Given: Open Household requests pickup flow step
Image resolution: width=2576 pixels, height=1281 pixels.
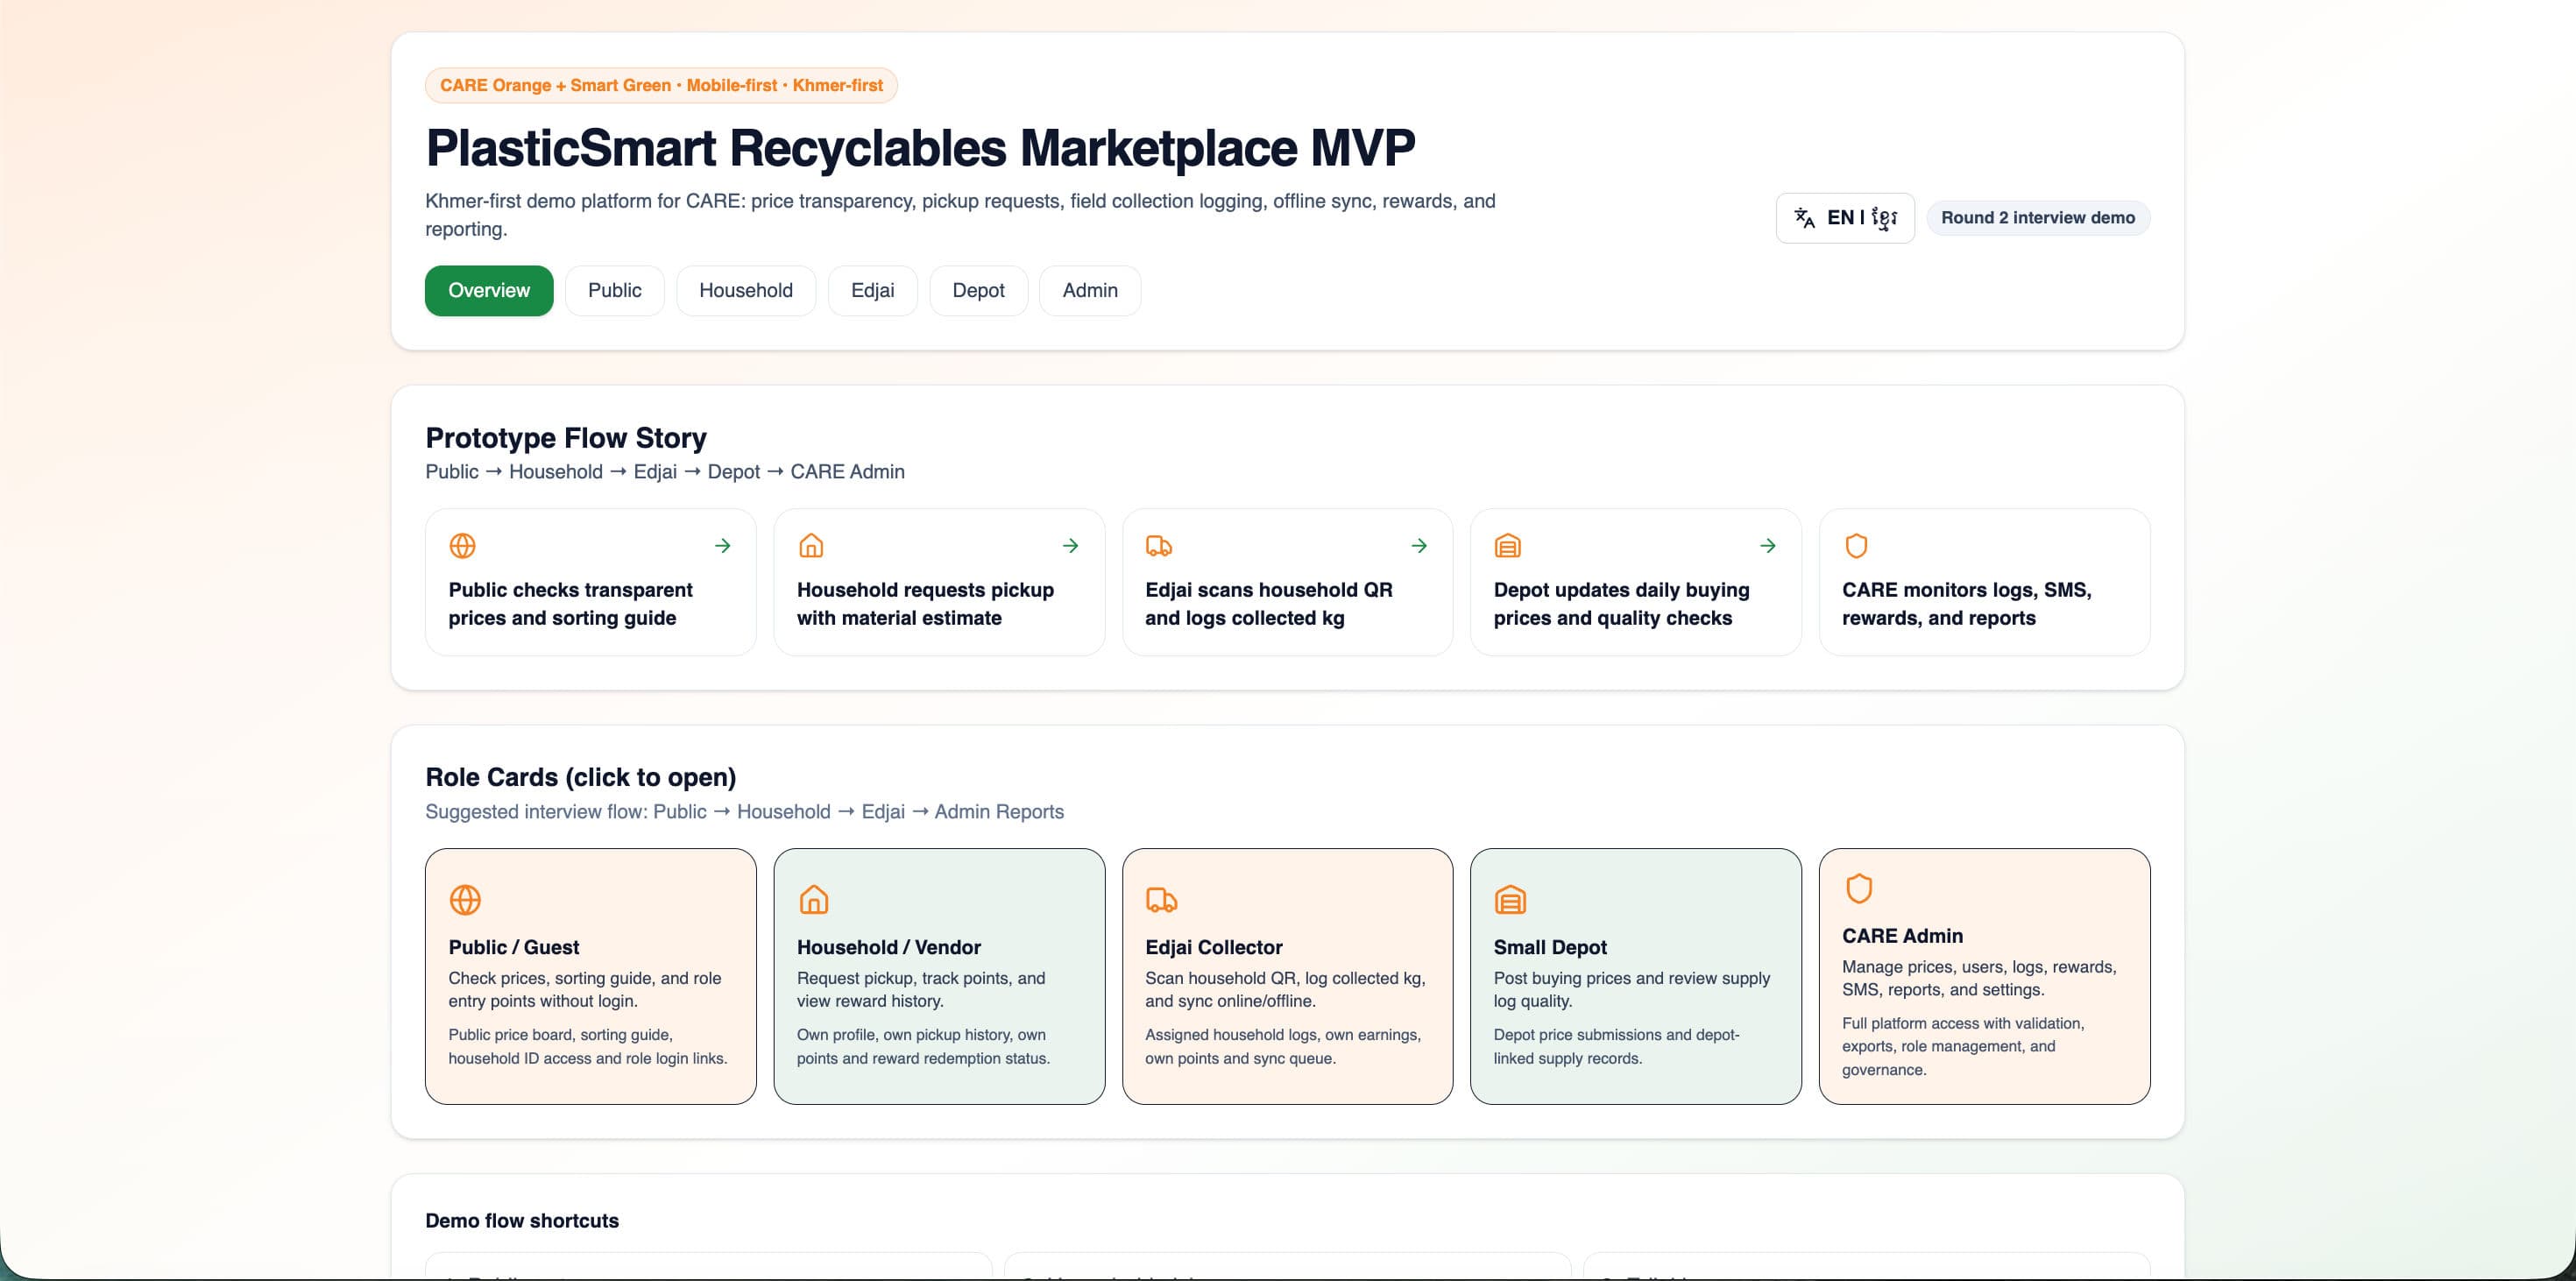Looking at the screenshot, I should [x=939, y=582].
